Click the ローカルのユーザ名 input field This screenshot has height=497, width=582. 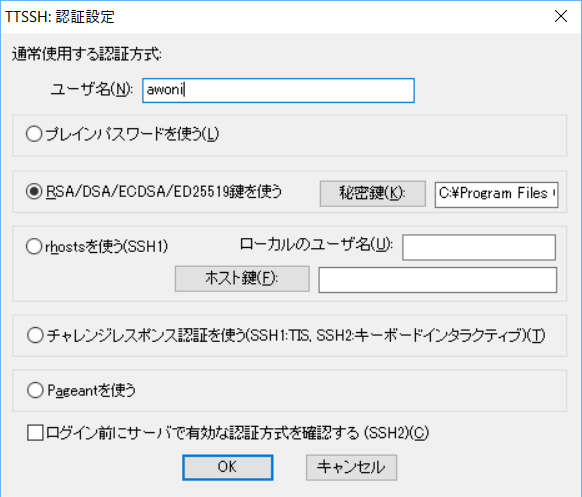pos(479,247)
